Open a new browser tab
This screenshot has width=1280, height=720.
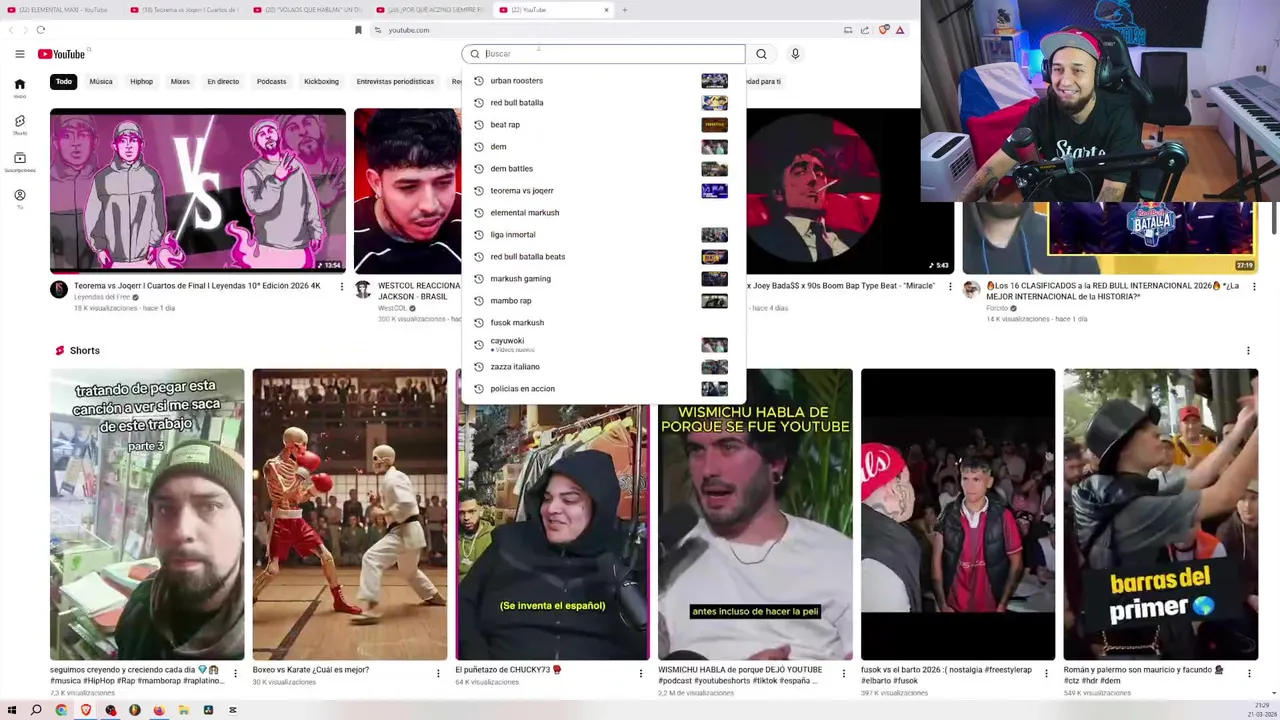click(624, 10)
